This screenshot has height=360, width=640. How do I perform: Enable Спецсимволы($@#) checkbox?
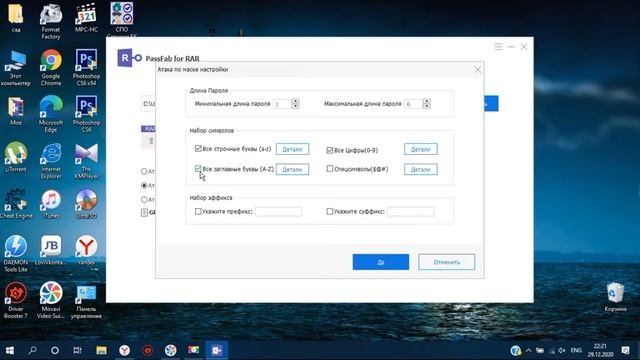point(330,169)
